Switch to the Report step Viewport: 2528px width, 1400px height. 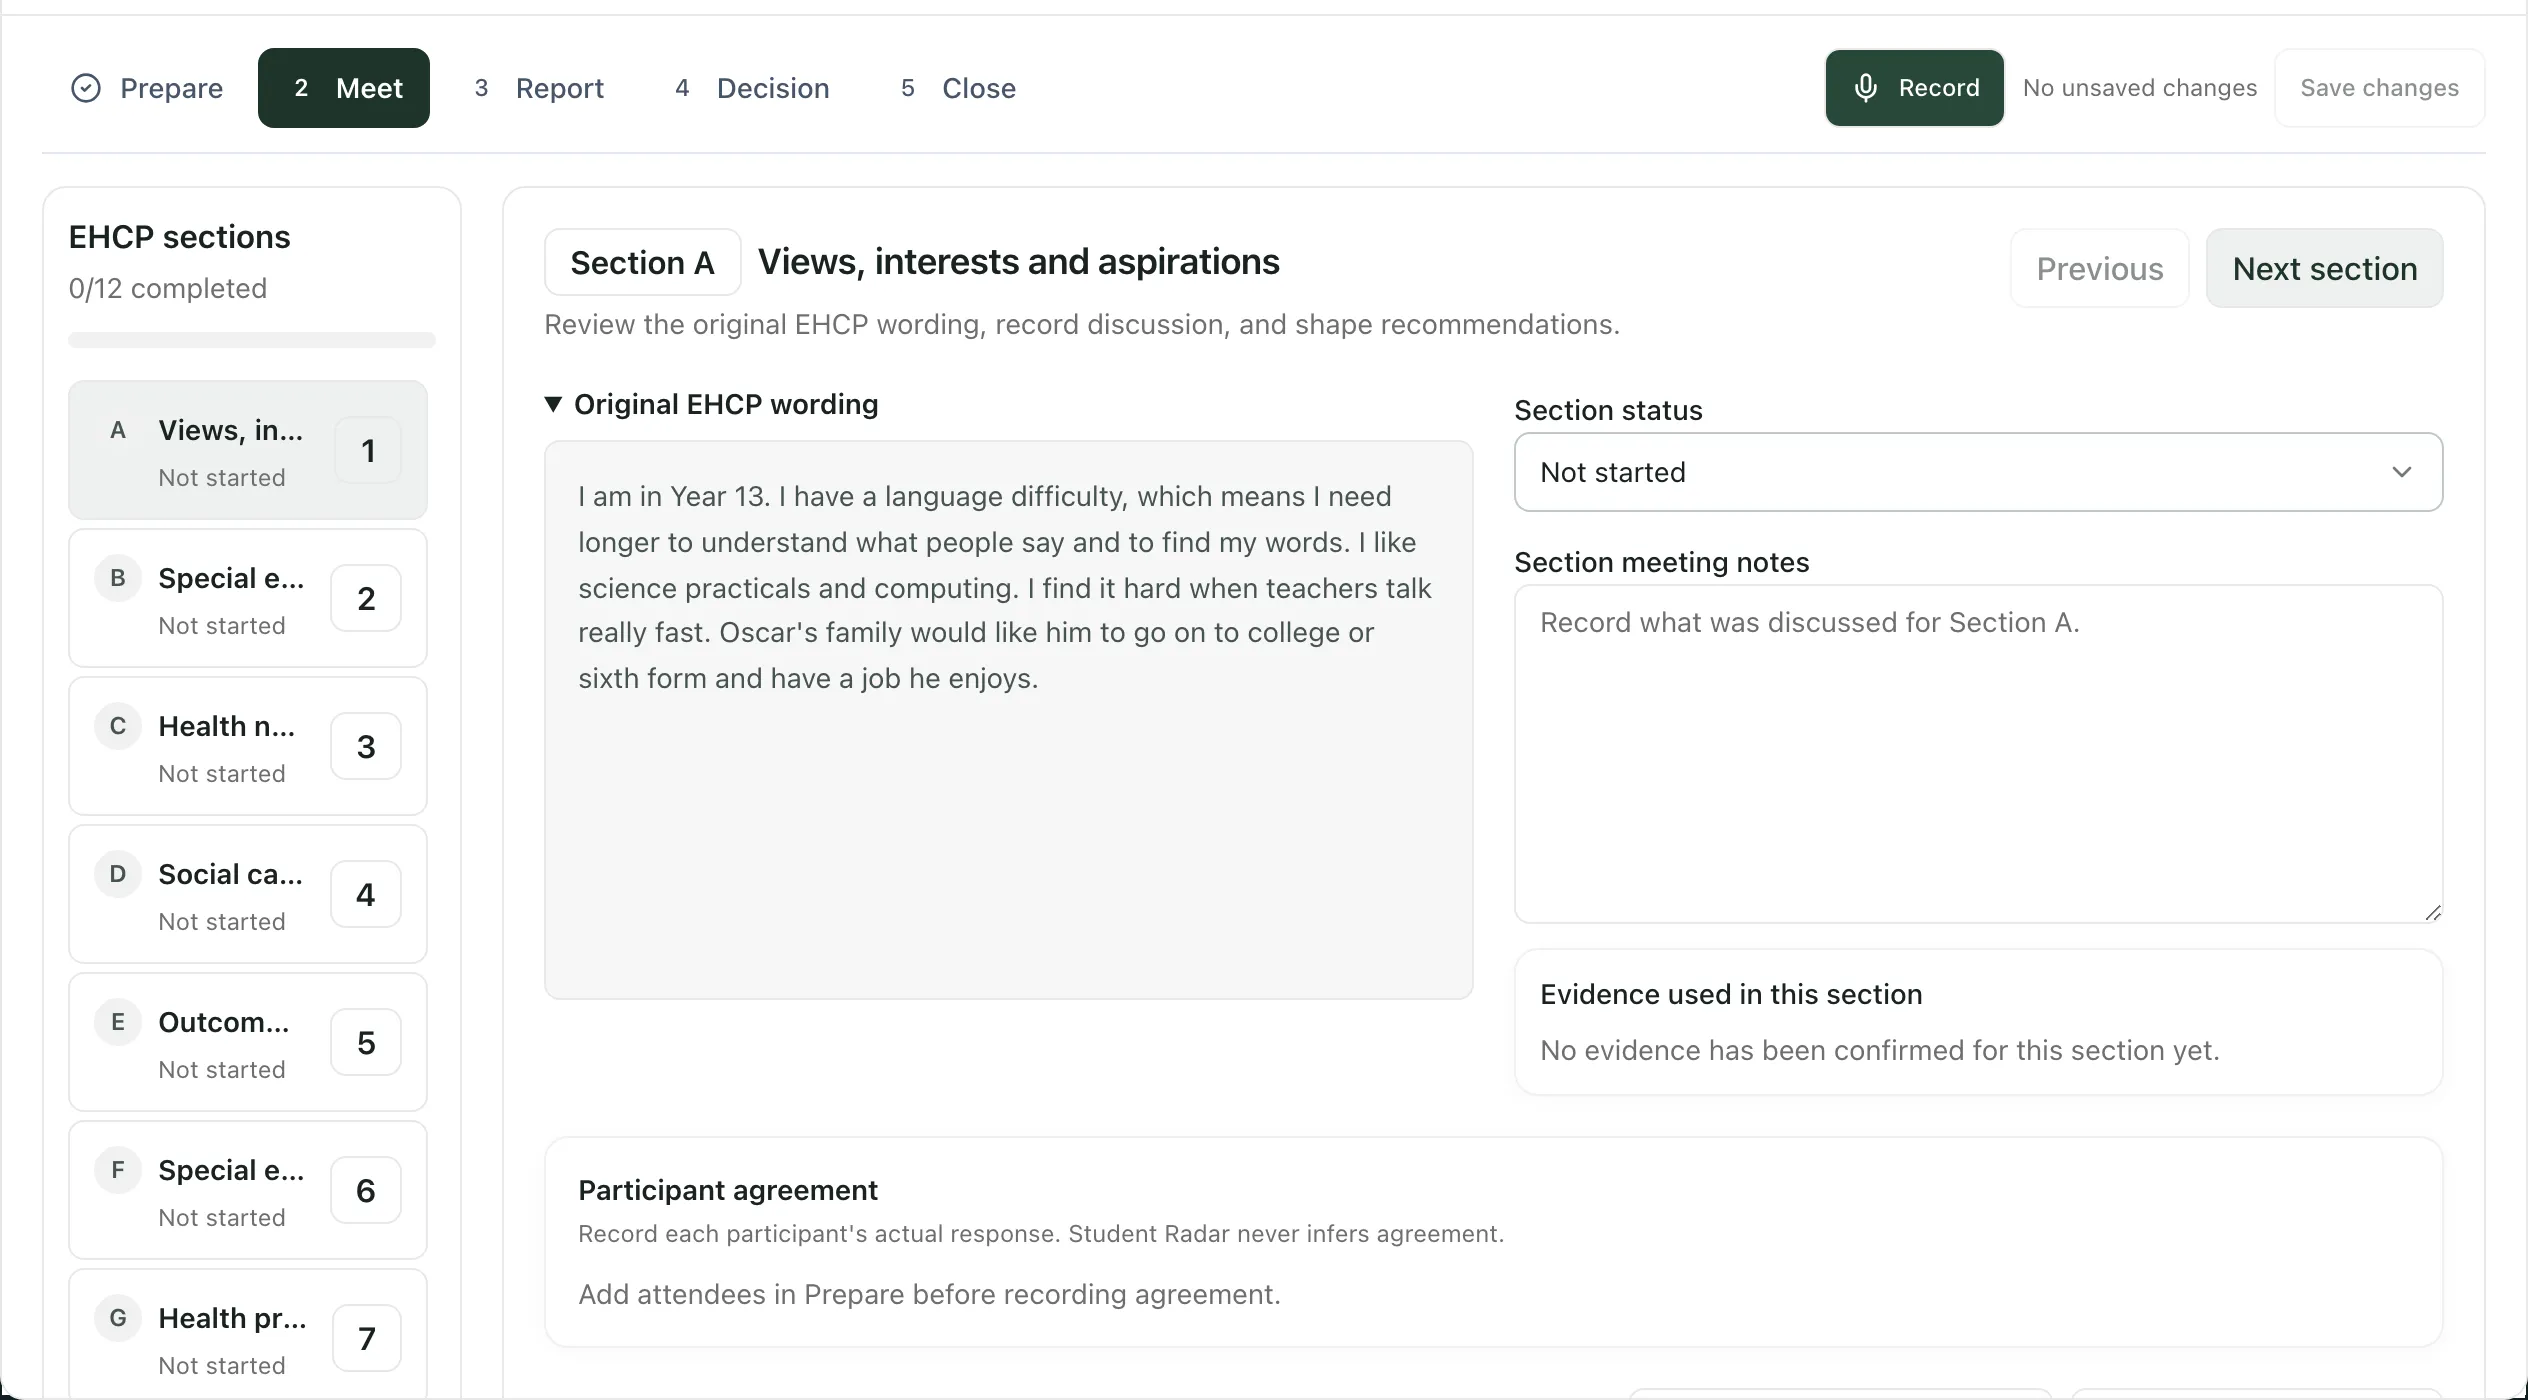click(540, 88)
